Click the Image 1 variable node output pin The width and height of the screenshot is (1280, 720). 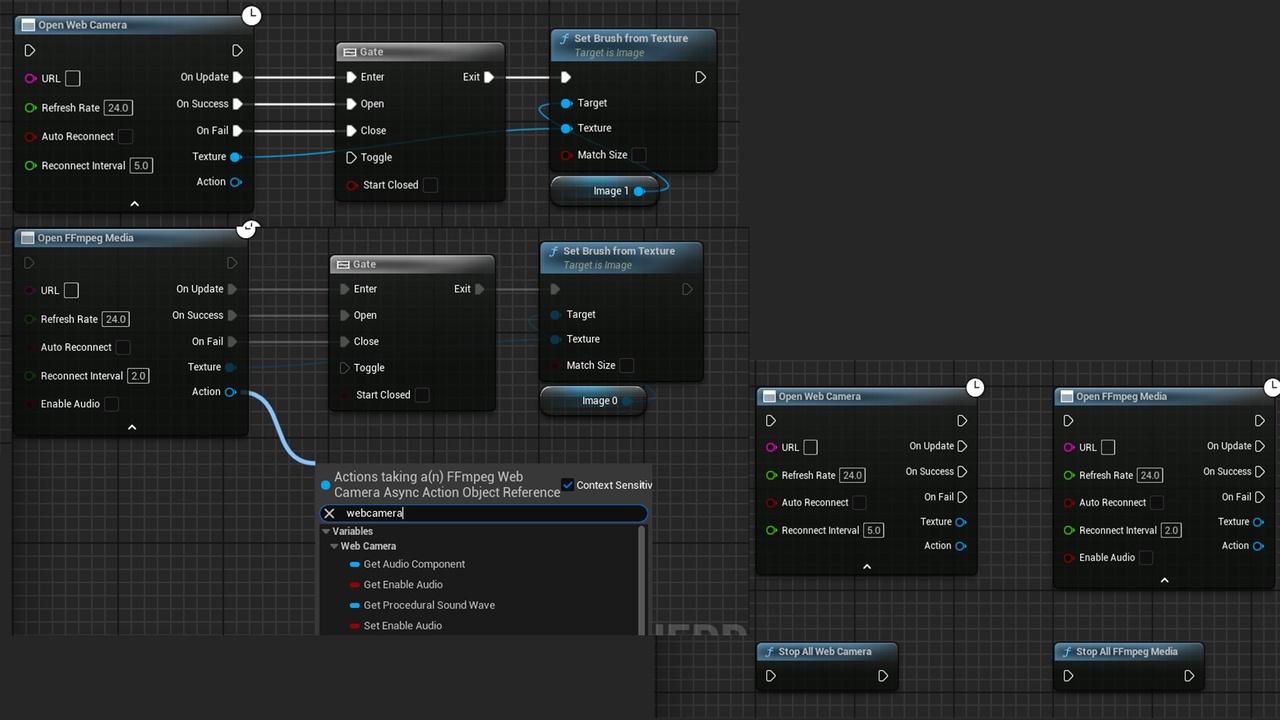[x=639, y=191]
